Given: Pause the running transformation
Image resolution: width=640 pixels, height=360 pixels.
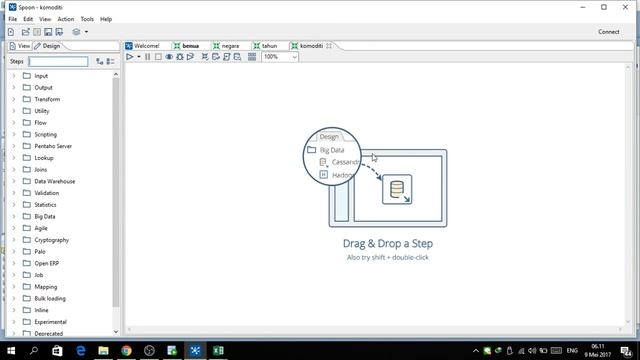Looking at the screenshot, I should [x=147, y=57].
